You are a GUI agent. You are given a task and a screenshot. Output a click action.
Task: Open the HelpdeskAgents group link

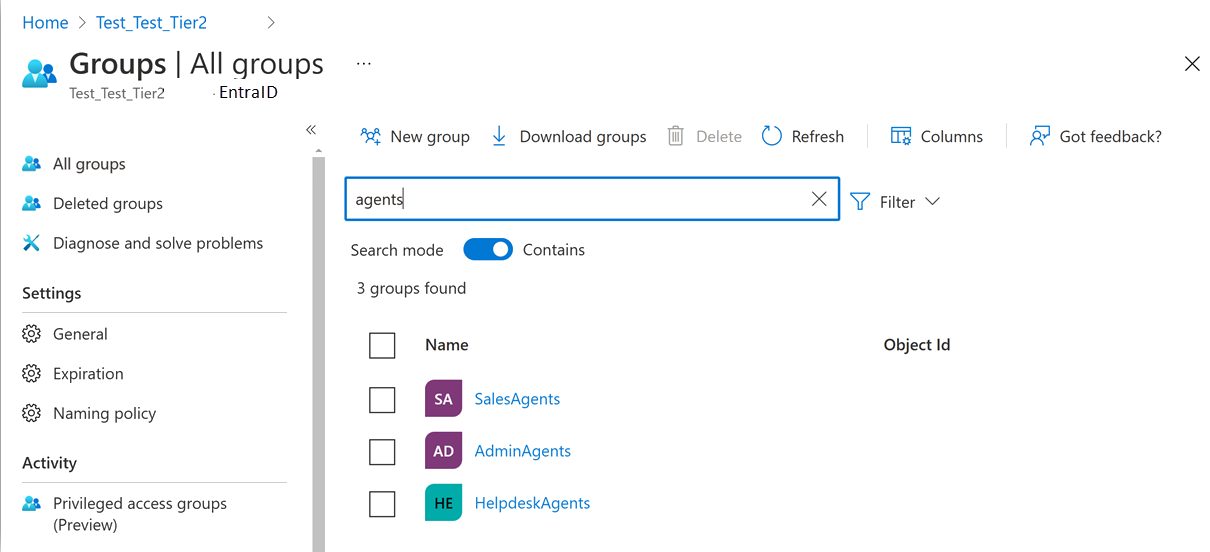pos(532,503)
